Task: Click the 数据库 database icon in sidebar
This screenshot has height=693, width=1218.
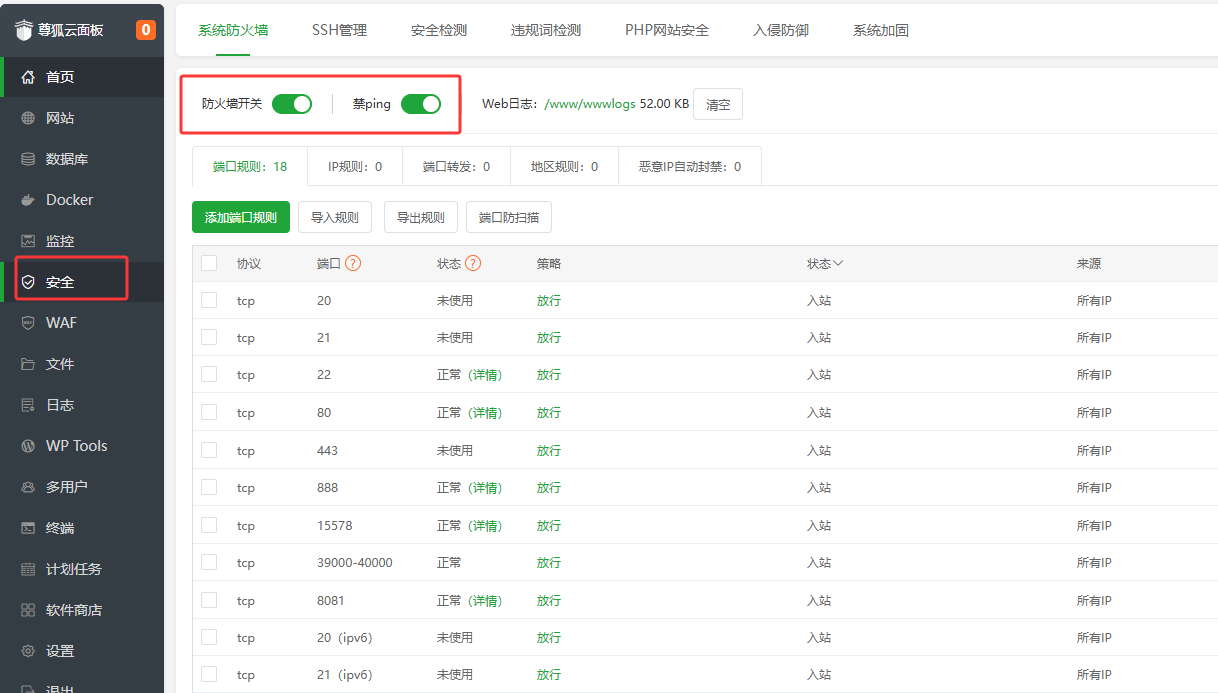Action: point(28,159)
